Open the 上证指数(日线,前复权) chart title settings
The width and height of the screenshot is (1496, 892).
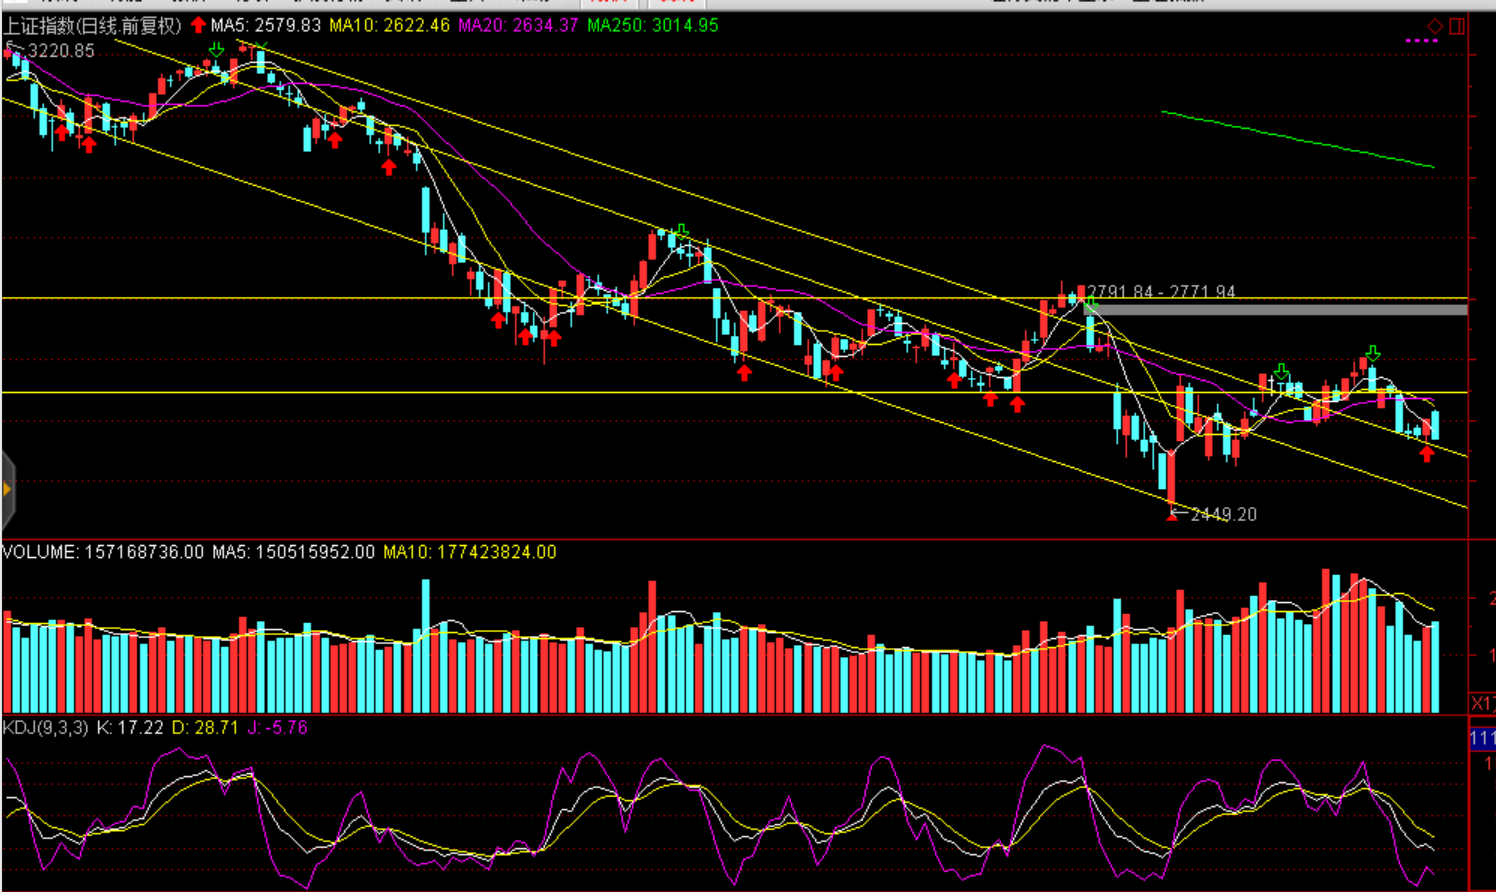click(92, 25)
